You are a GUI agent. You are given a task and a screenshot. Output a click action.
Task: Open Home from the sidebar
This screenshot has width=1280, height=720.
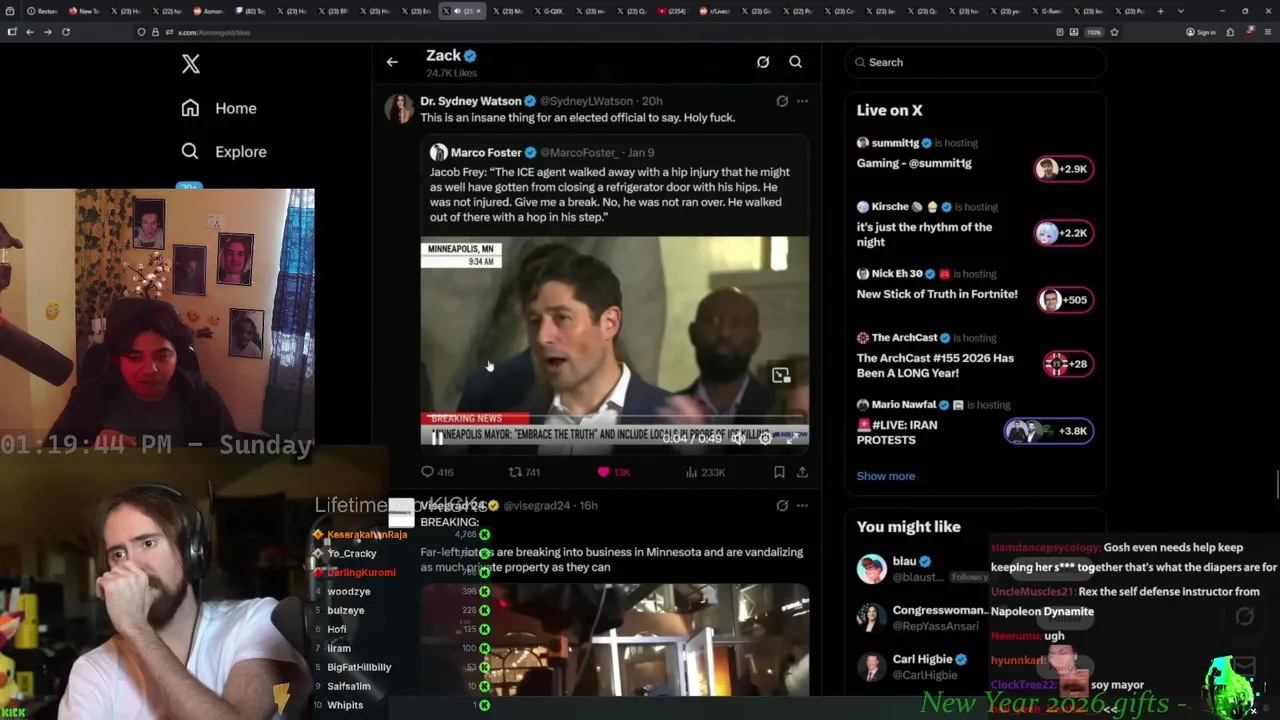point(218,108)
